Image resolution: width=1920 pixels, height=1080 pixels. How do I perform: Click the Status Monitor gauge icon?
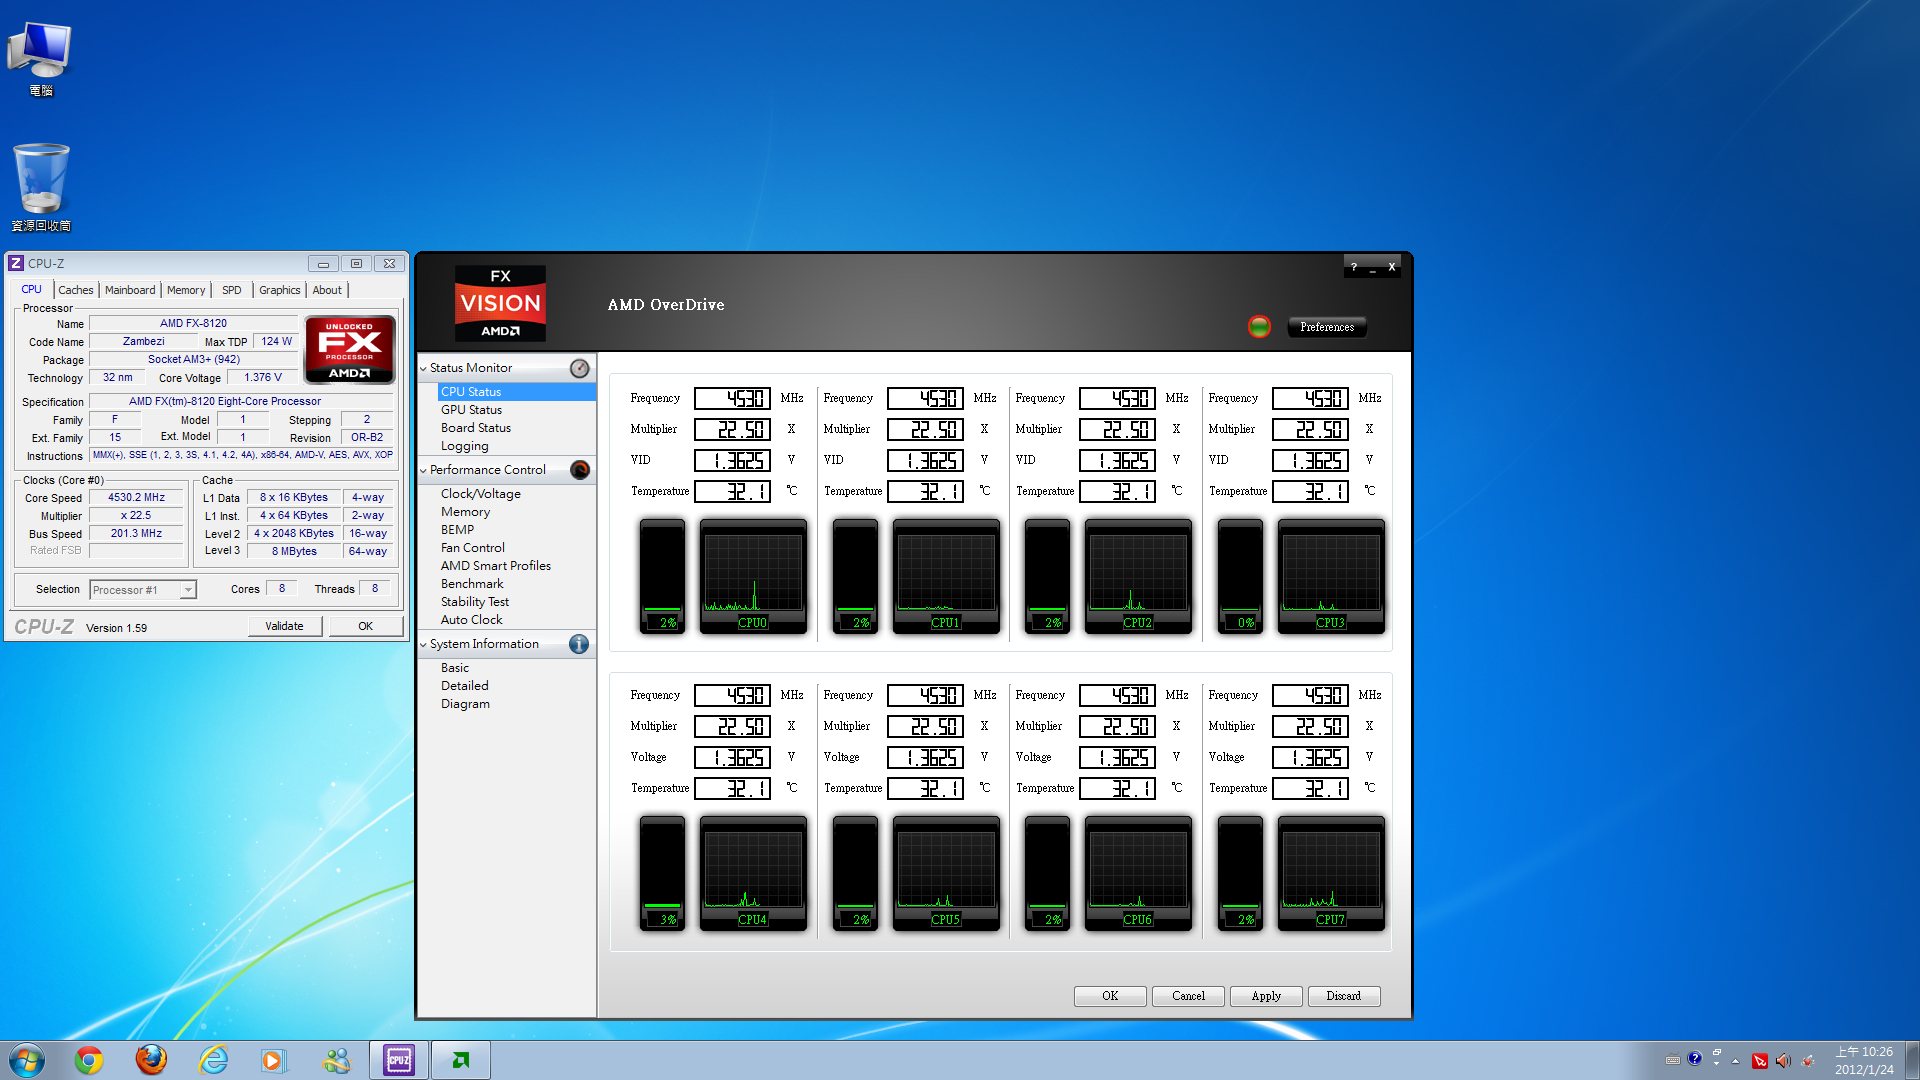(x=580, y=368)
